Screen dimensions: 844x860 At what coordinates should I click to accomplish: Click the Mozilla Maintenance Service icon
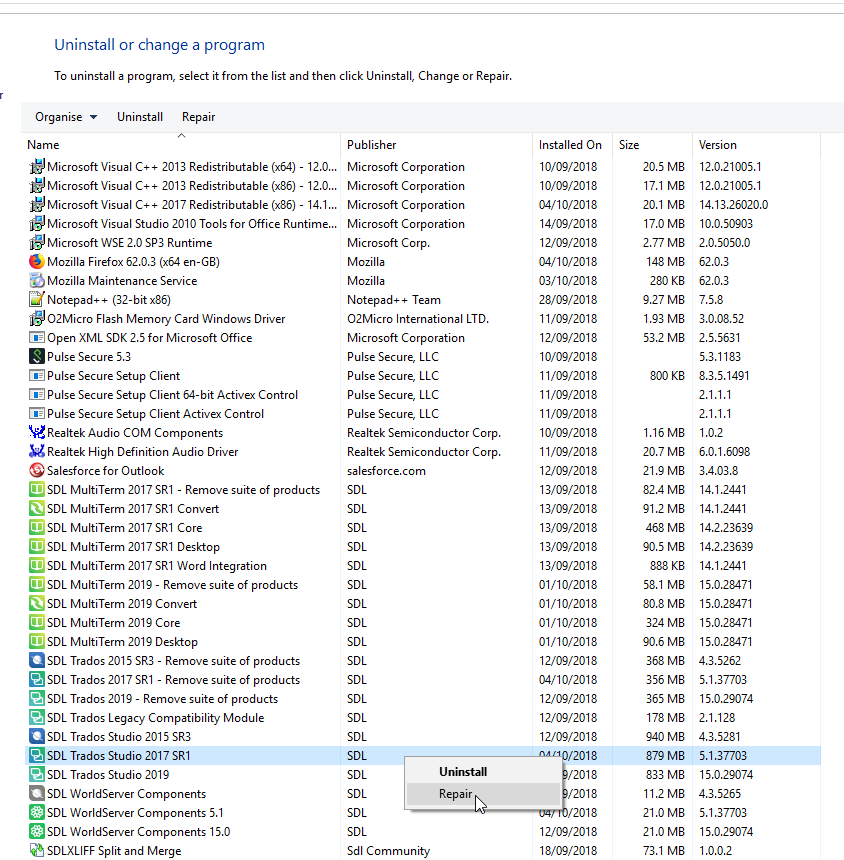tap(37, 281)
